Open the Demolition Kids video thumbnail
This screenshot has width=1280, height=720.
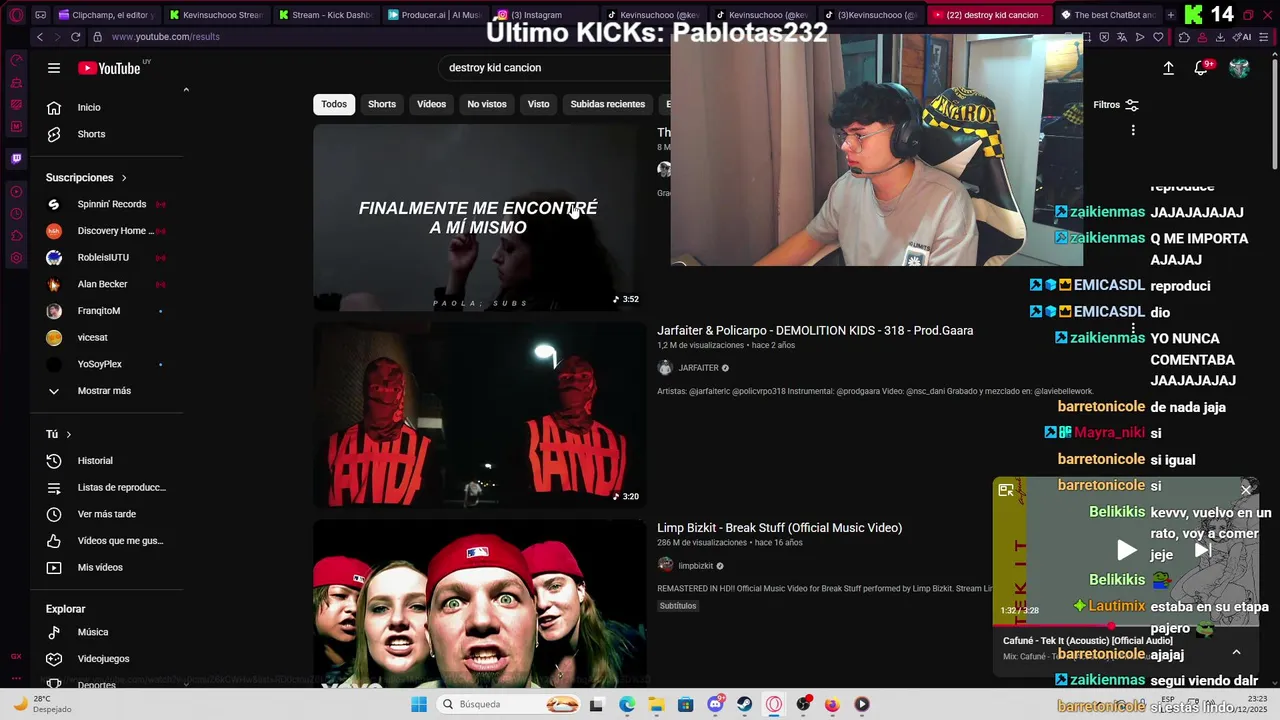(479, 414)
